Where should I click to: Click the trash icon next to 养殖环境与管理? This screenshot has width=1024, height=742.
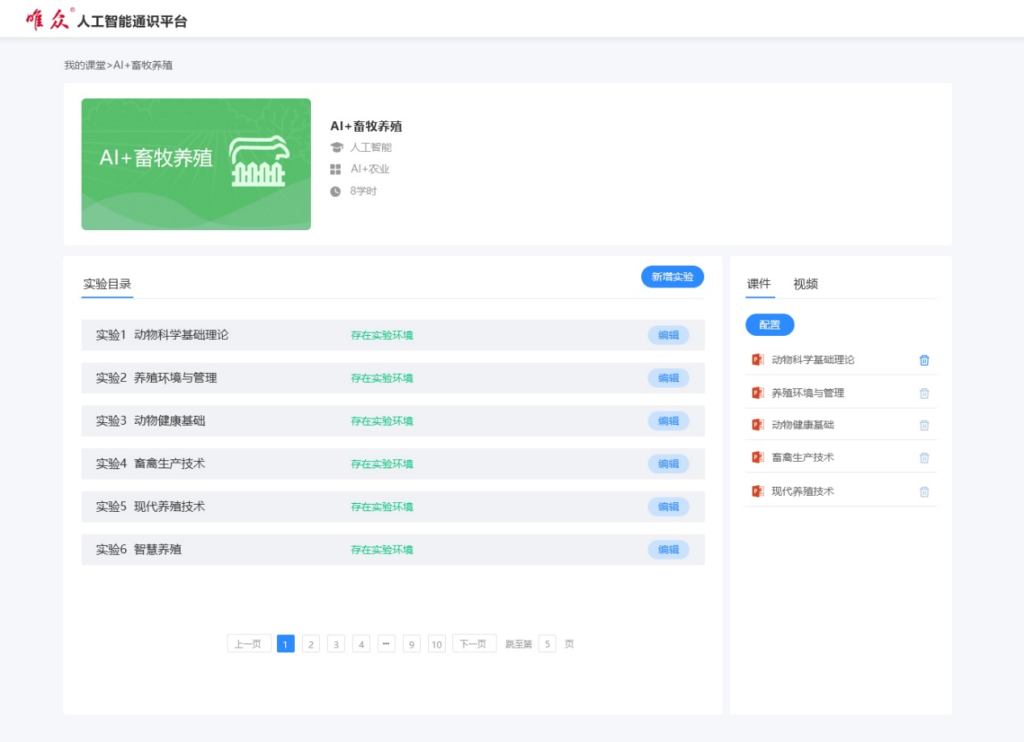click(x=923, y=392)
